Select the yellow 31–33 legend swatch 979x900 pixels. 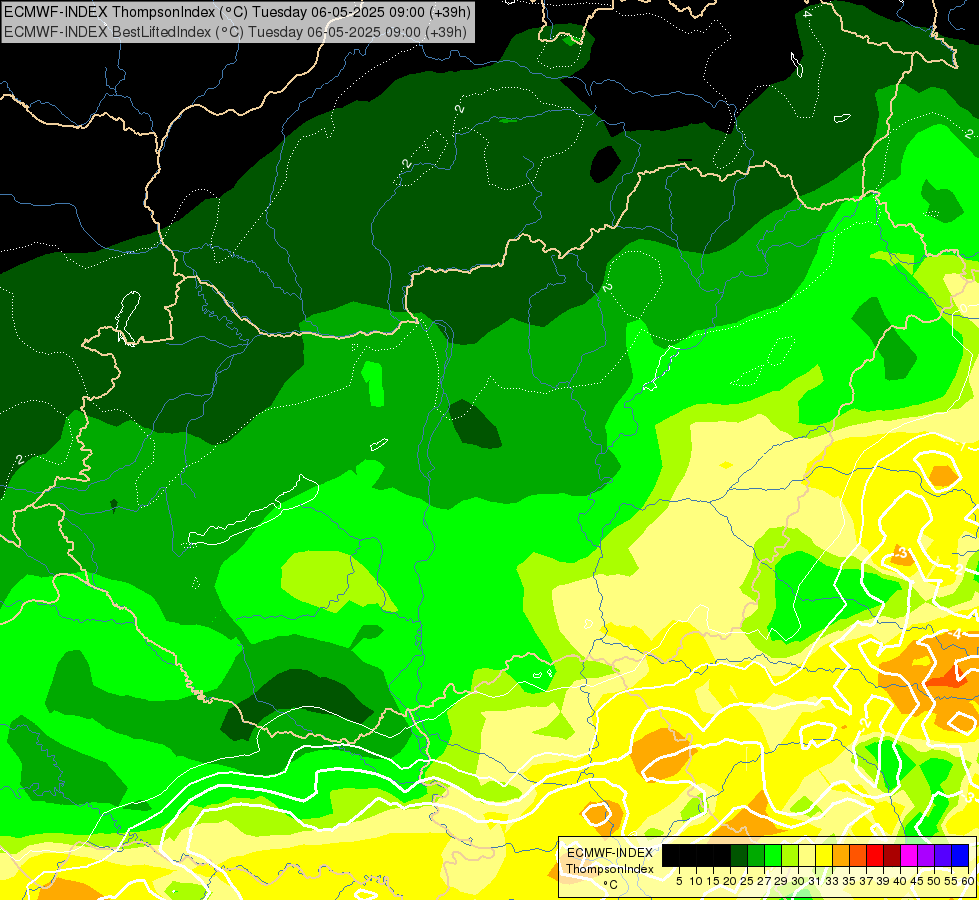point(824,855)
